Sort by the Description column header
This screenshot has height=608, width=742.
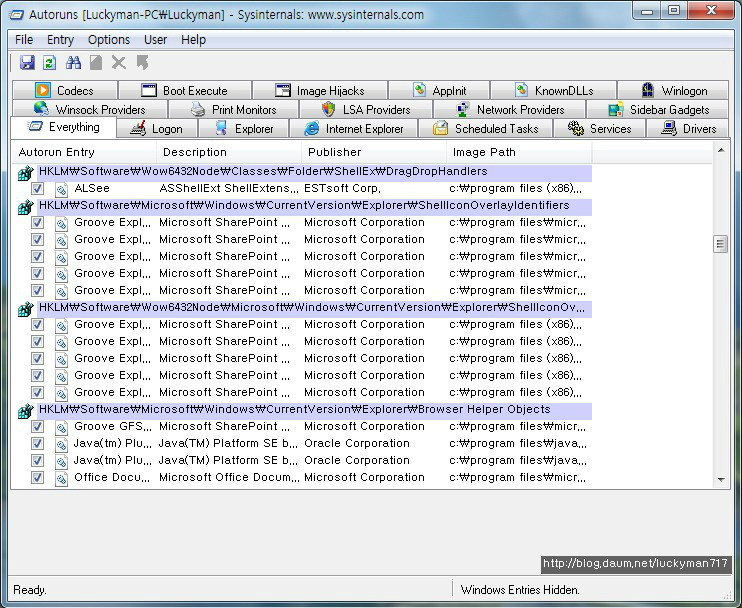[x=229, y=152]
